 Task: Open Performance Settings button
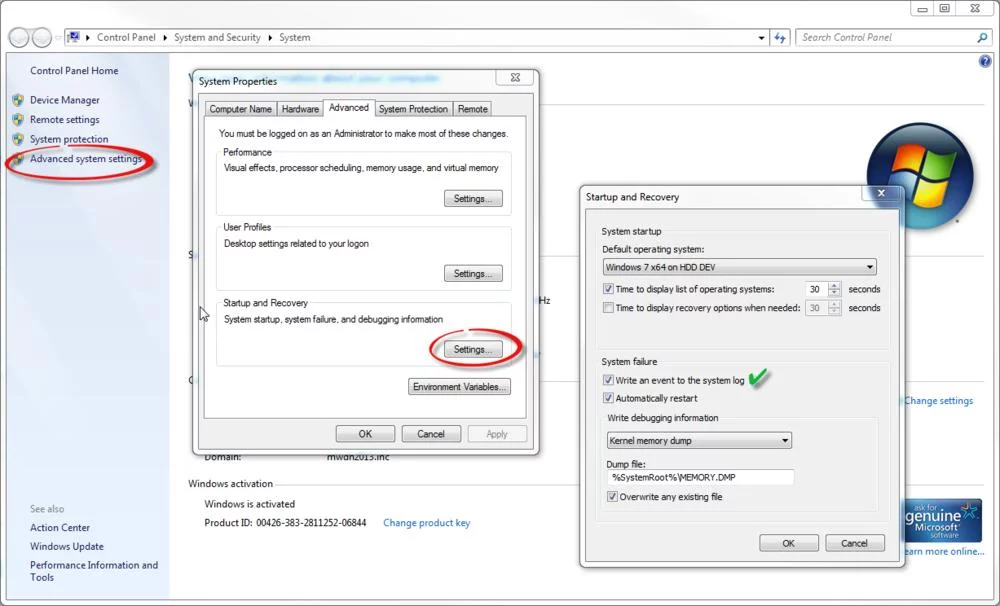click(x=473, y=198)
